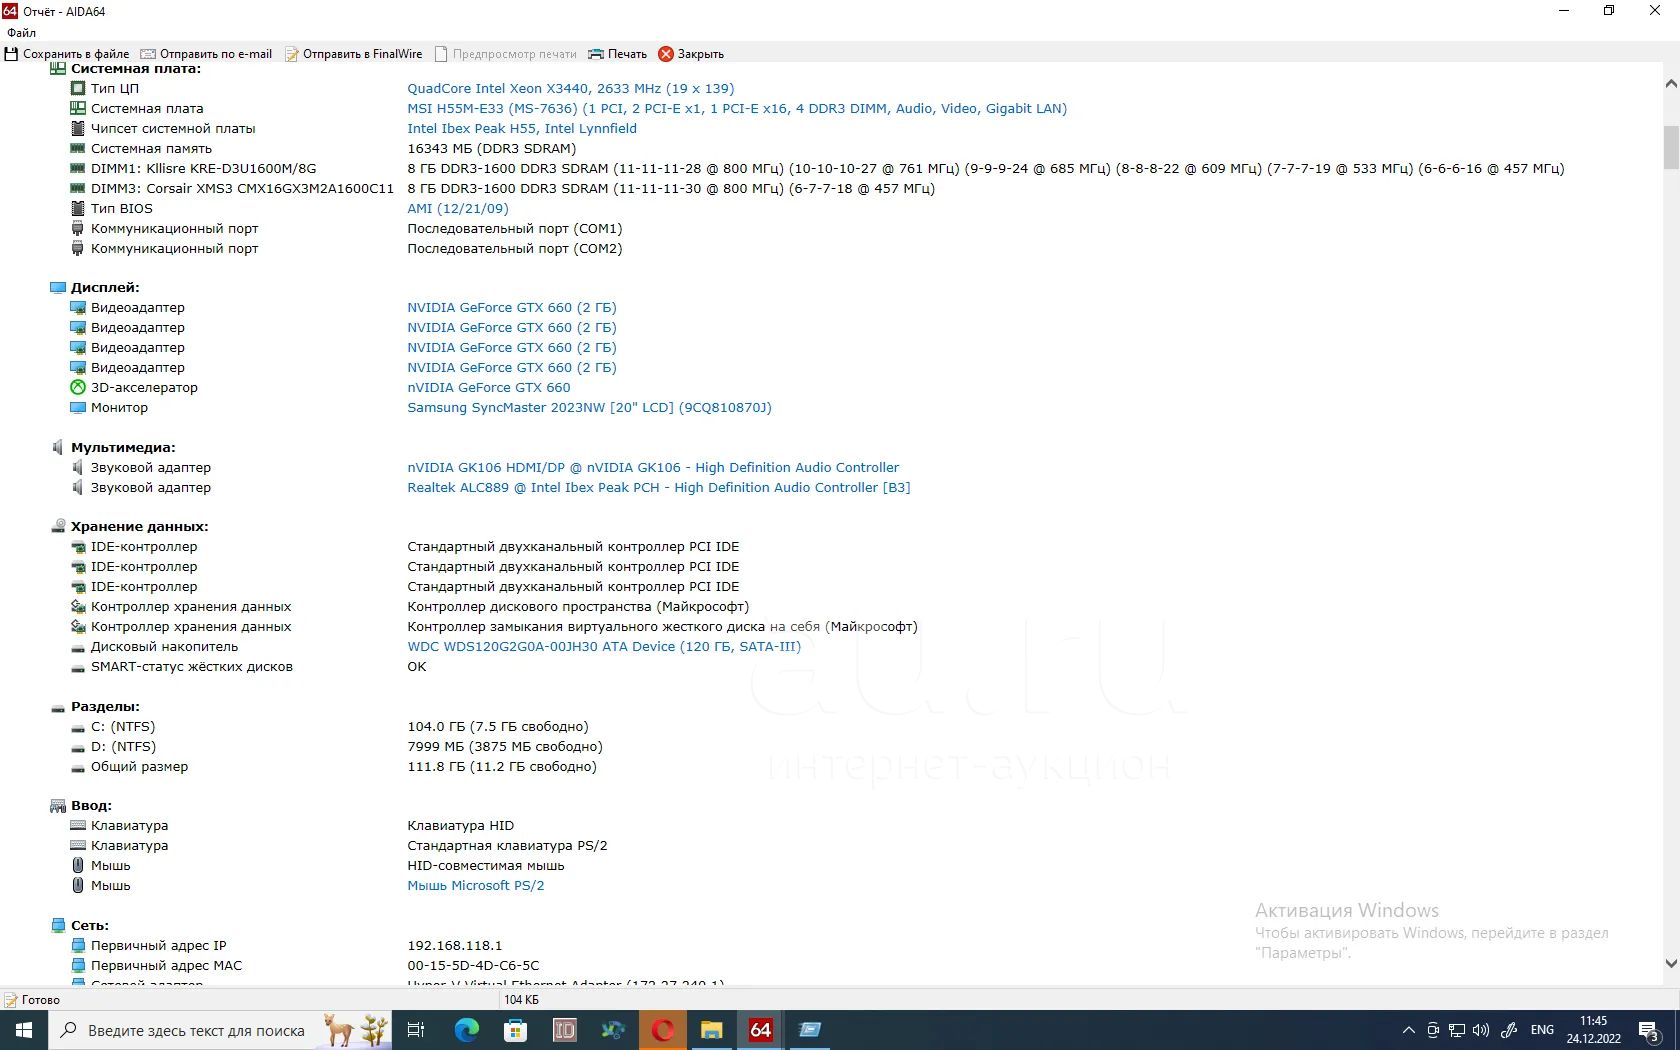Image resolution: width=1680 pixels, height=1050 pixels.
Task: Click the Готово status bar entry
Action: [x=40, y=1000]
